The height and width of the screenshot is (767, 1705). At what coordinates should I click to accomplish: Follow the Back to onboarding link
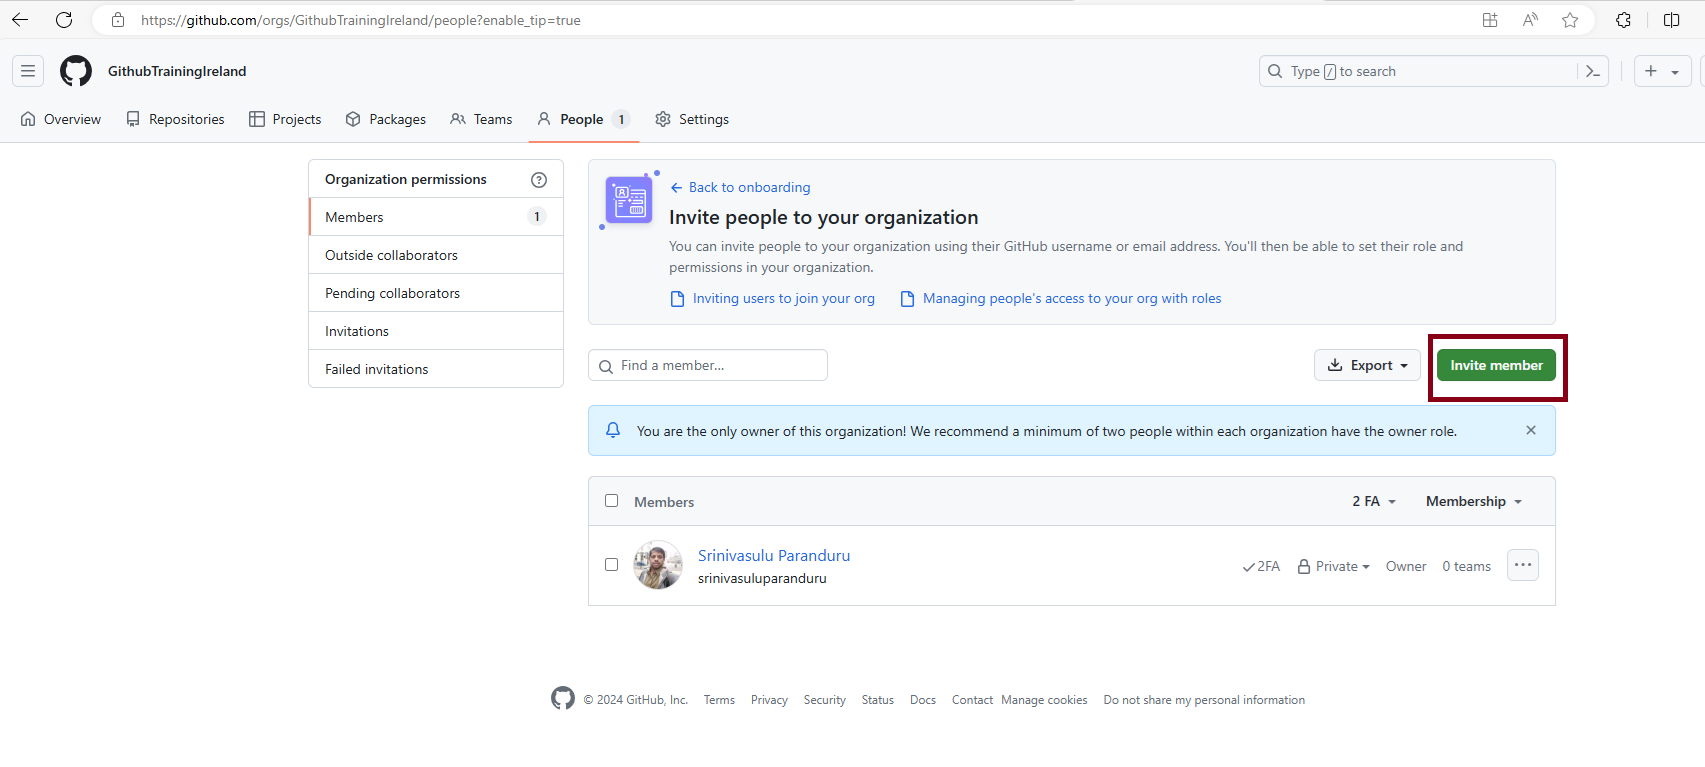tap(749, 187)
